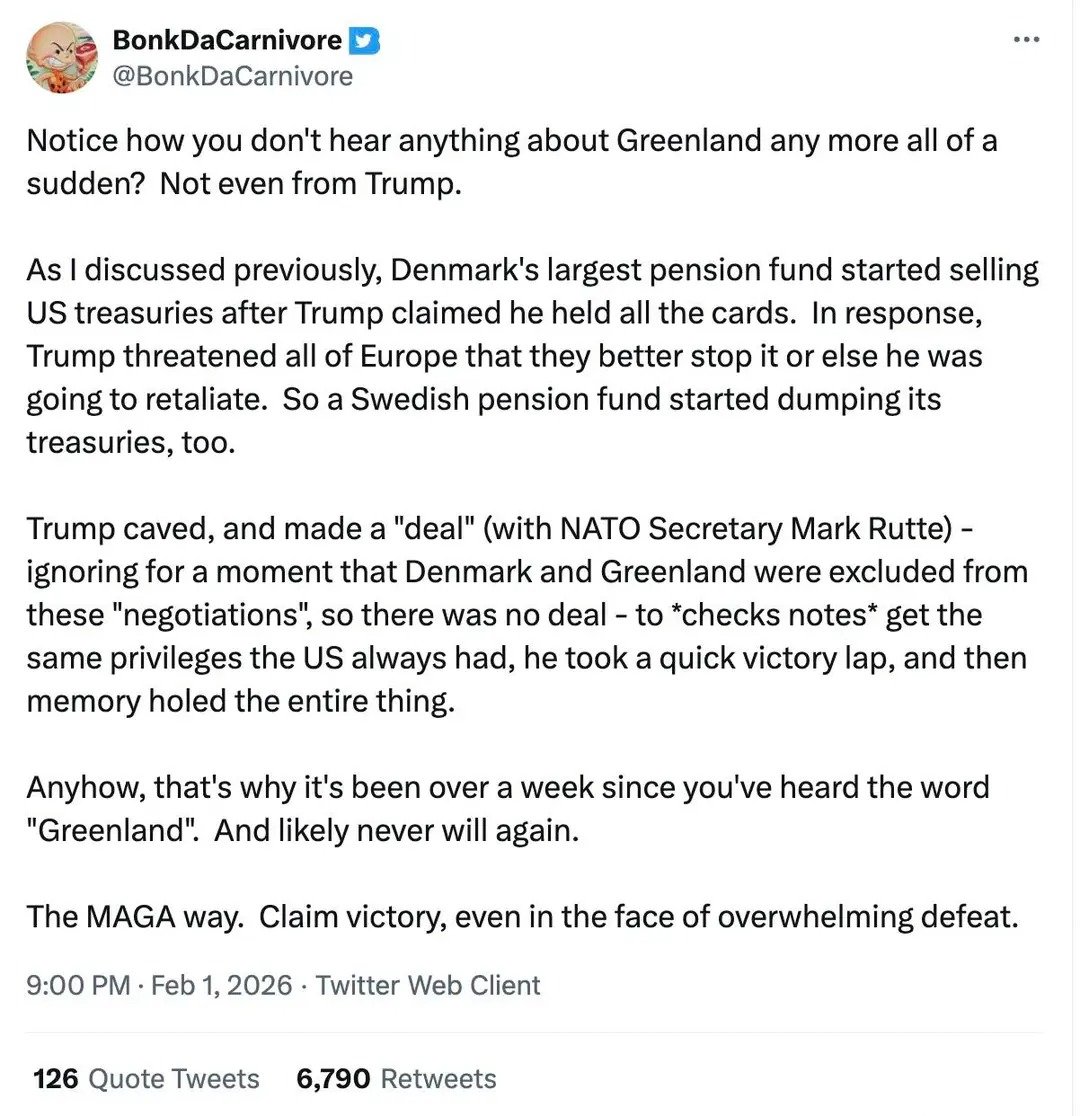Viewport: 1080px width, 1116px height.
Task: Click the closing line "The MAGA way"
Action: [x=521, y=916]
